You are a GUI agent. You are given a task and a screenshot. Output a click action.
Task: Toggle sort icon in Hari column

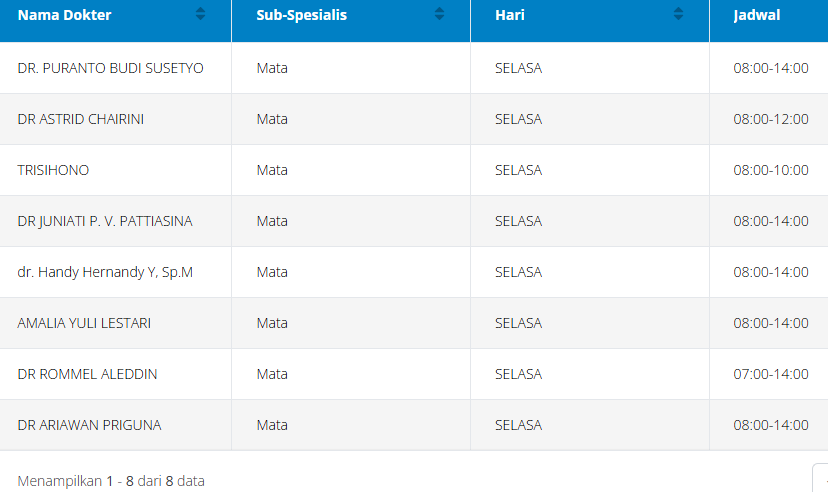tap(678, 15)
